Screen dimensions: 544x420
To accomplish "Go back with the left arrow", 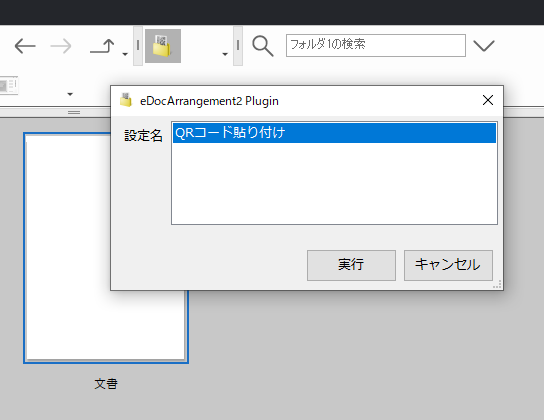I will (x=25, y=46).
